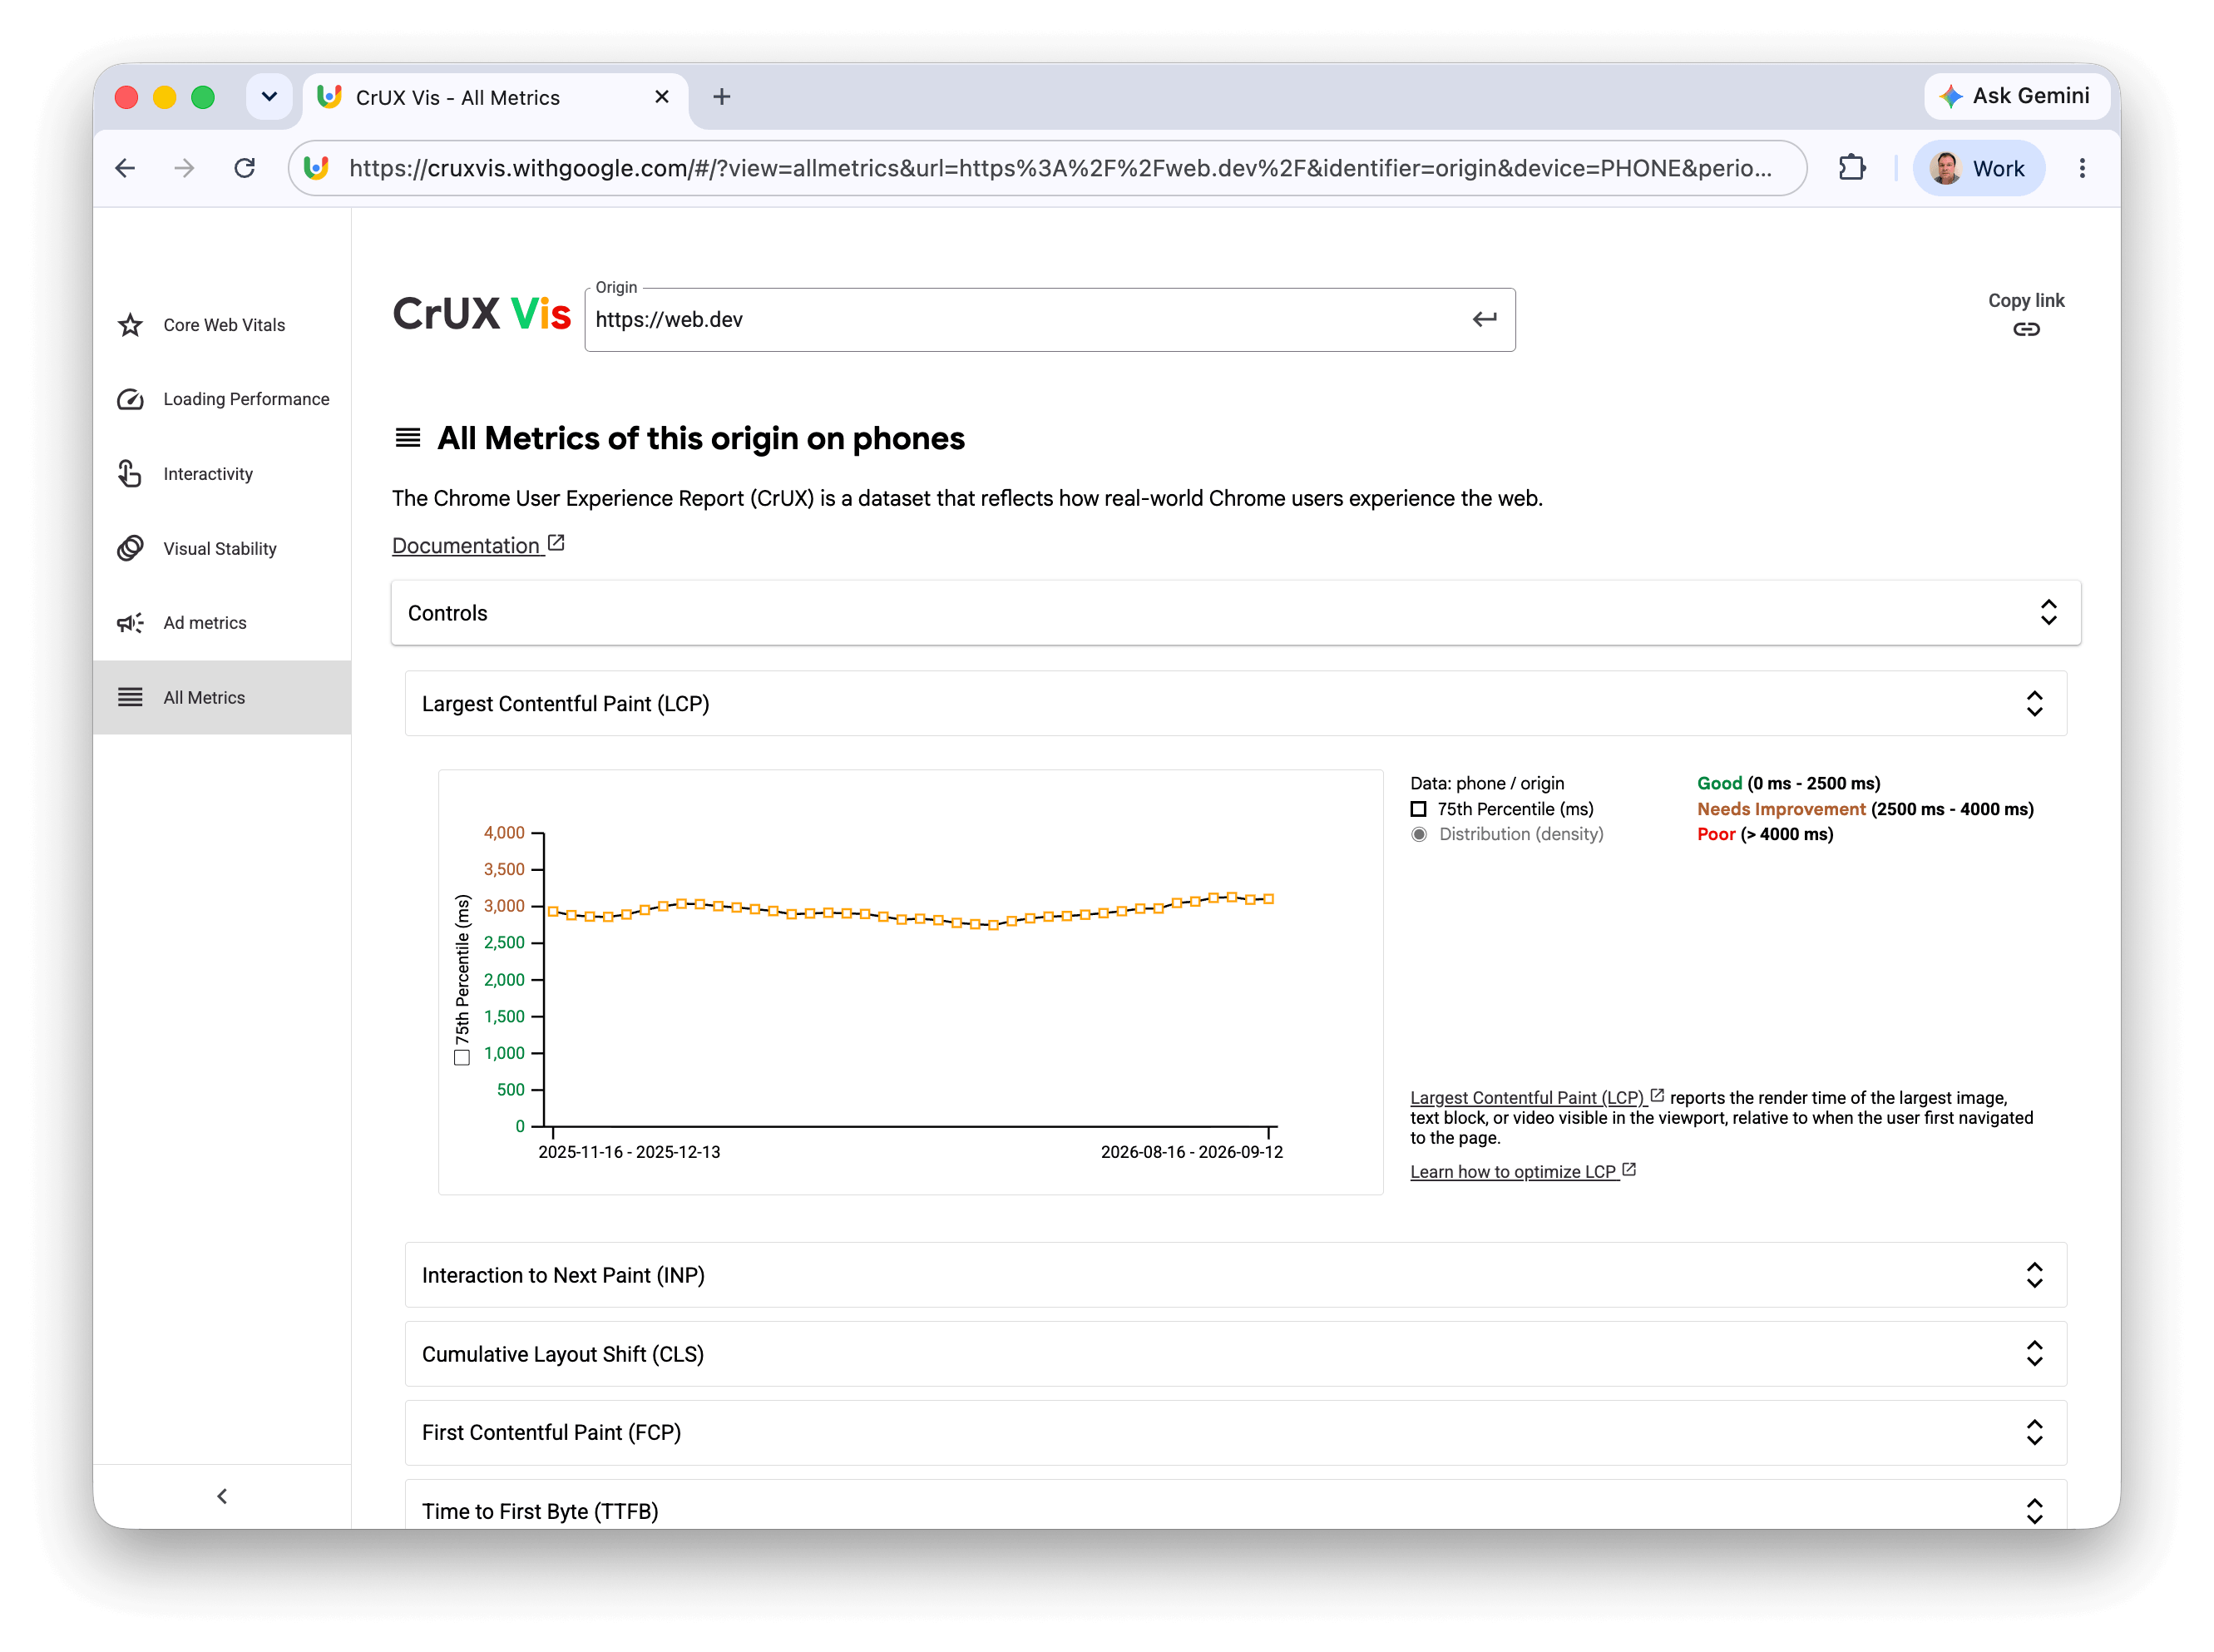Viewport: 2214px width, 1652px height.
Task: Click the first data point on the LCP chart
Action: pos(553,911)
